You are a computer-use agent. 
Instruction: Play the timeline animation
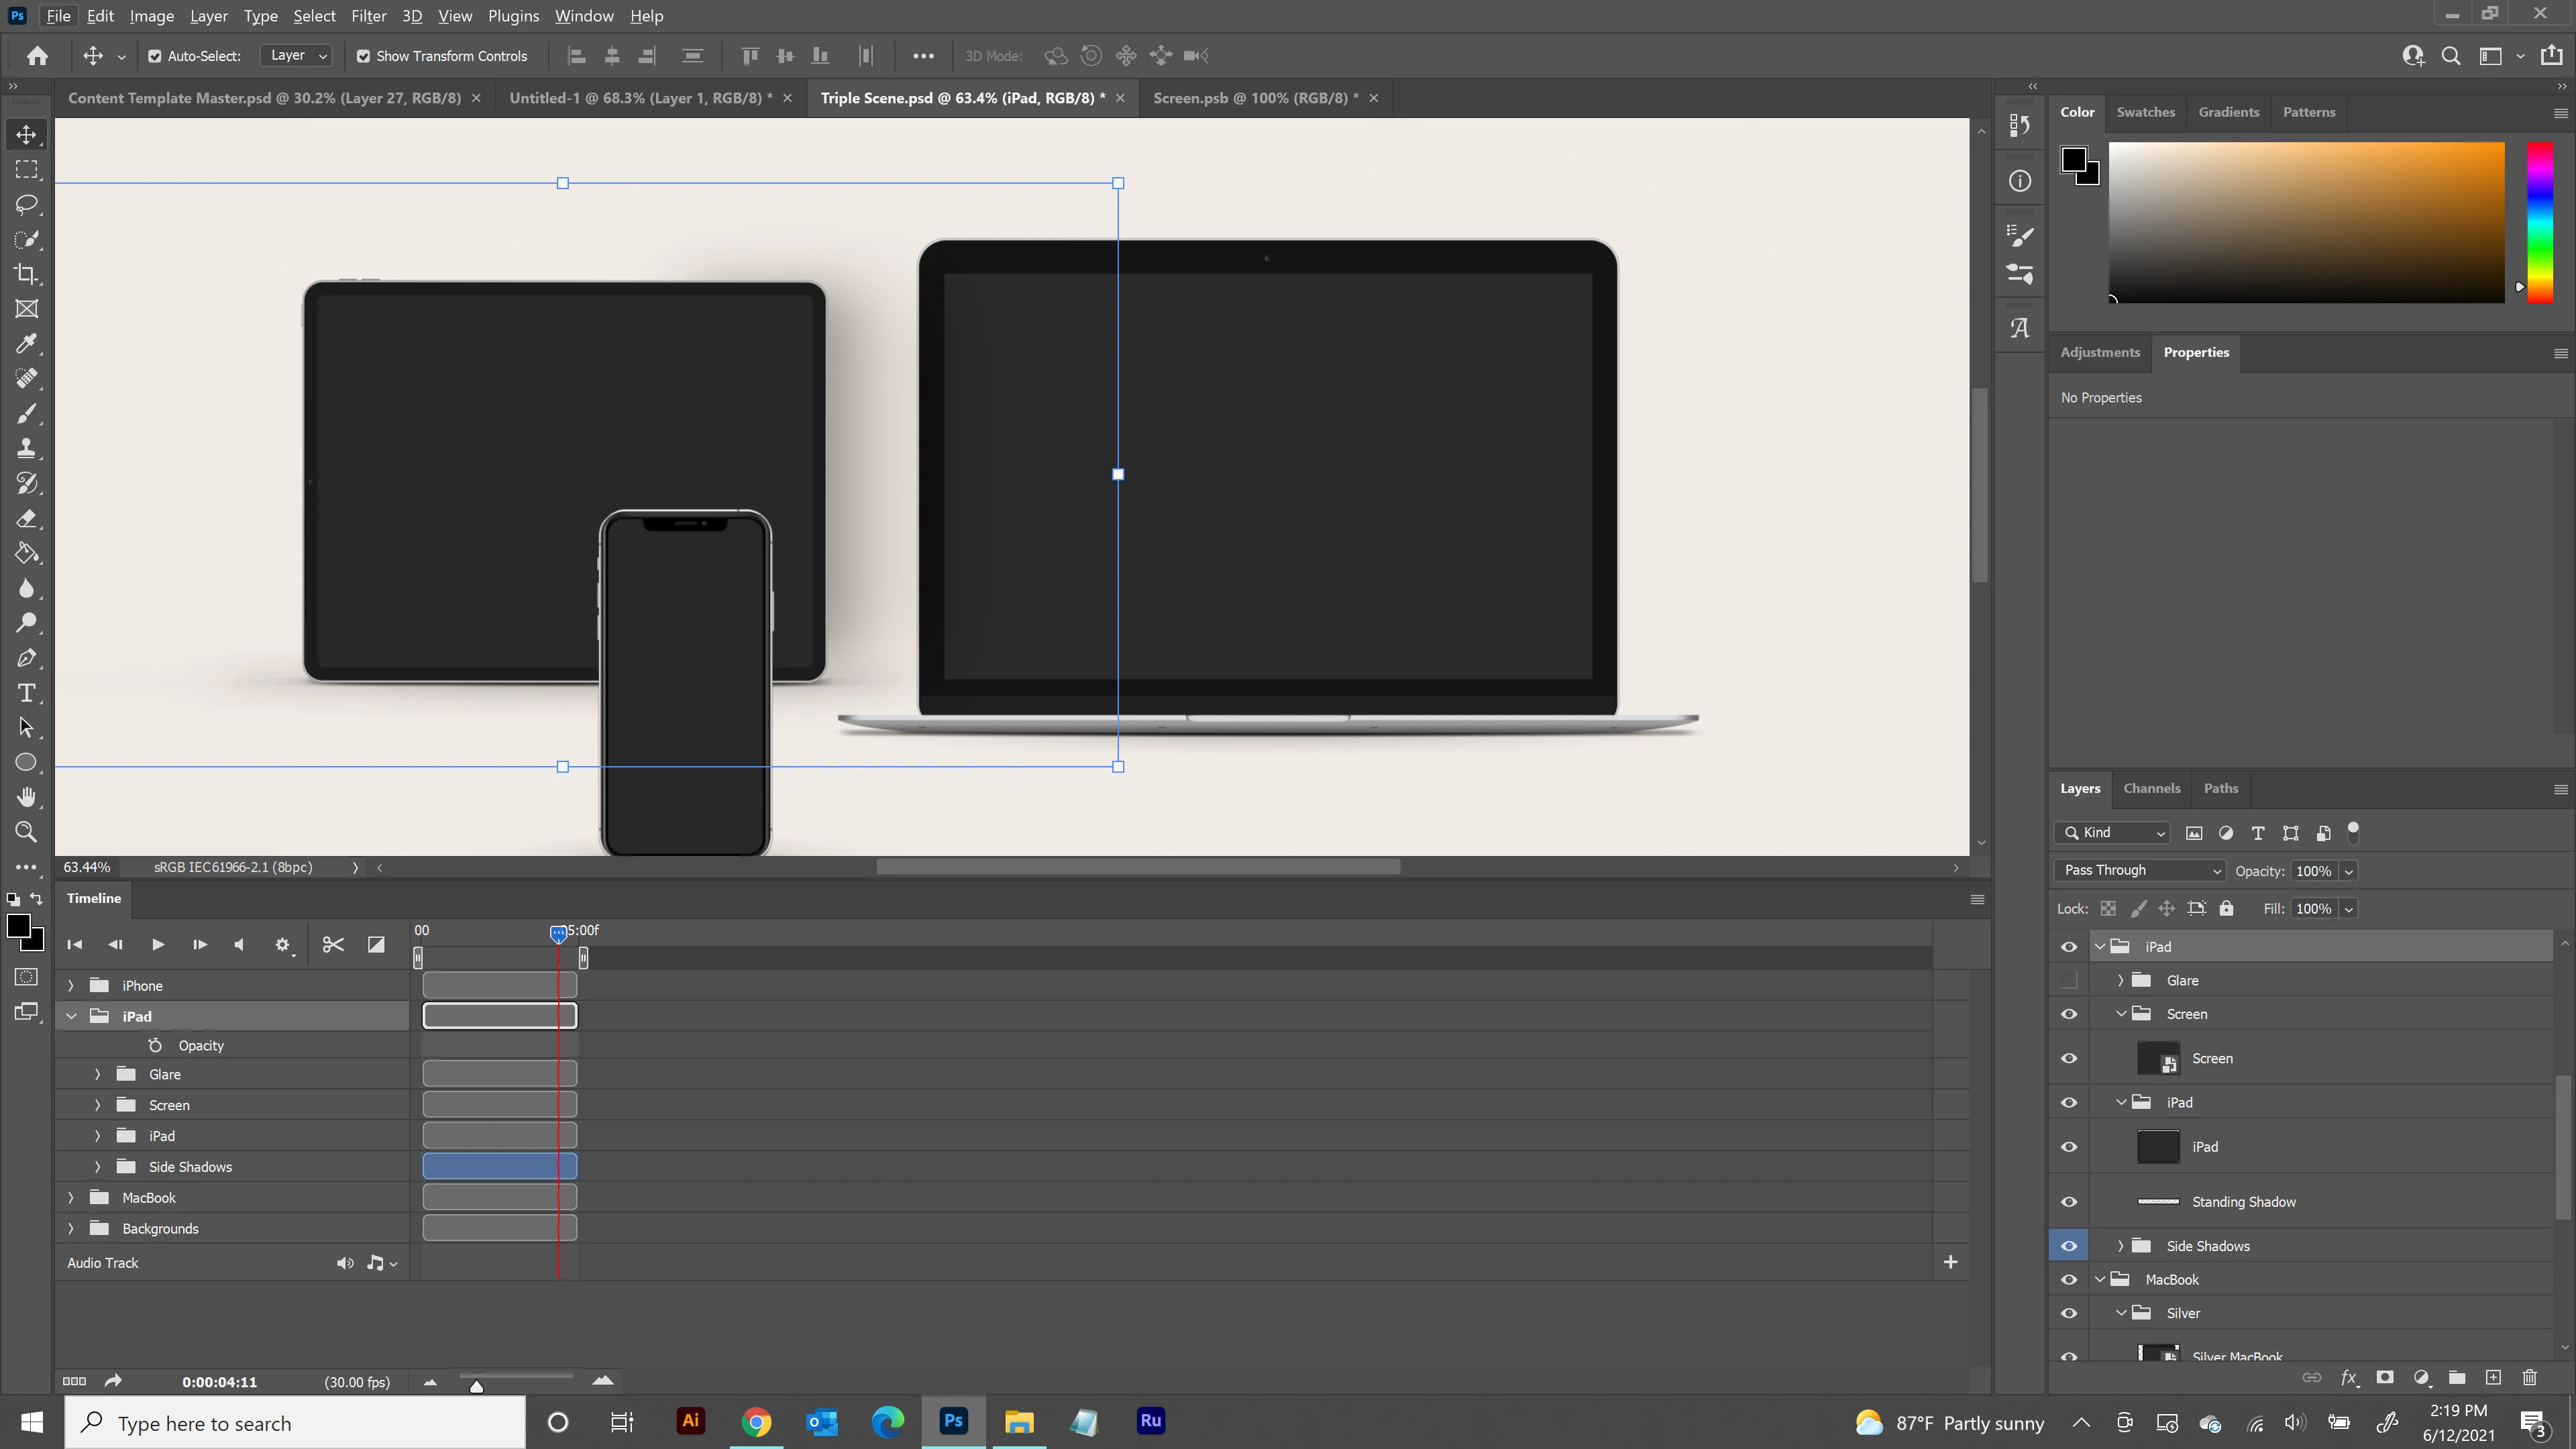click(x=158, y=944)
